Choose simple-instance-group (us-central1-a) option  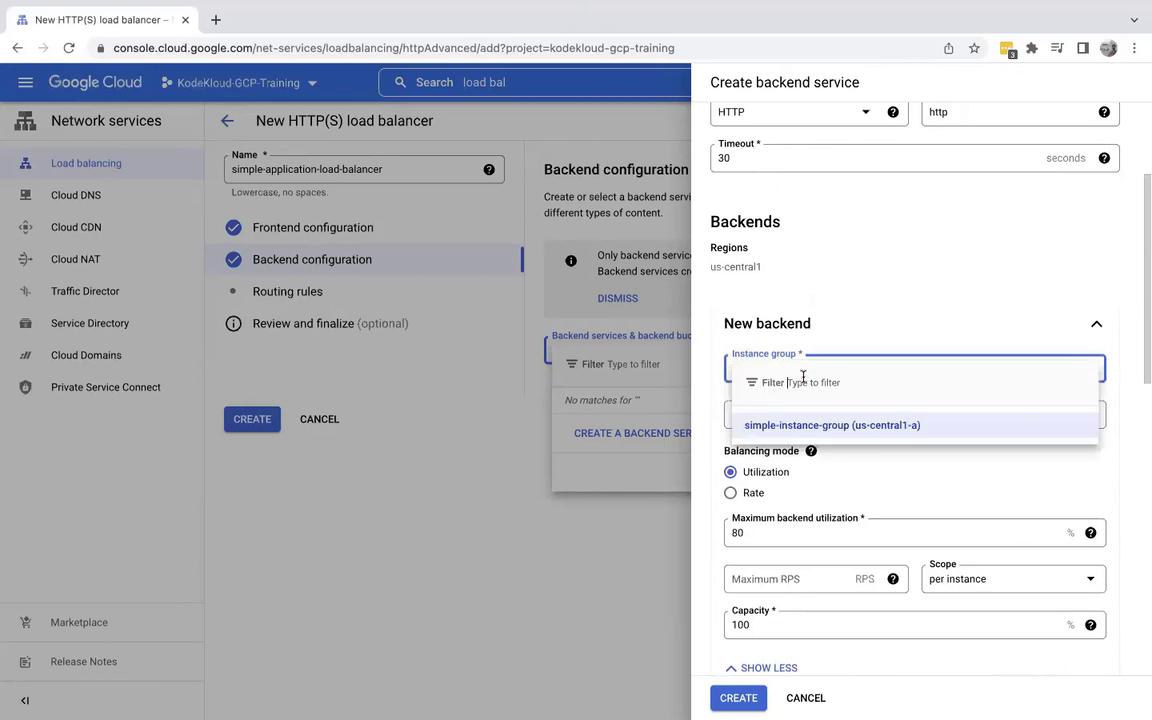pos(832,425)
